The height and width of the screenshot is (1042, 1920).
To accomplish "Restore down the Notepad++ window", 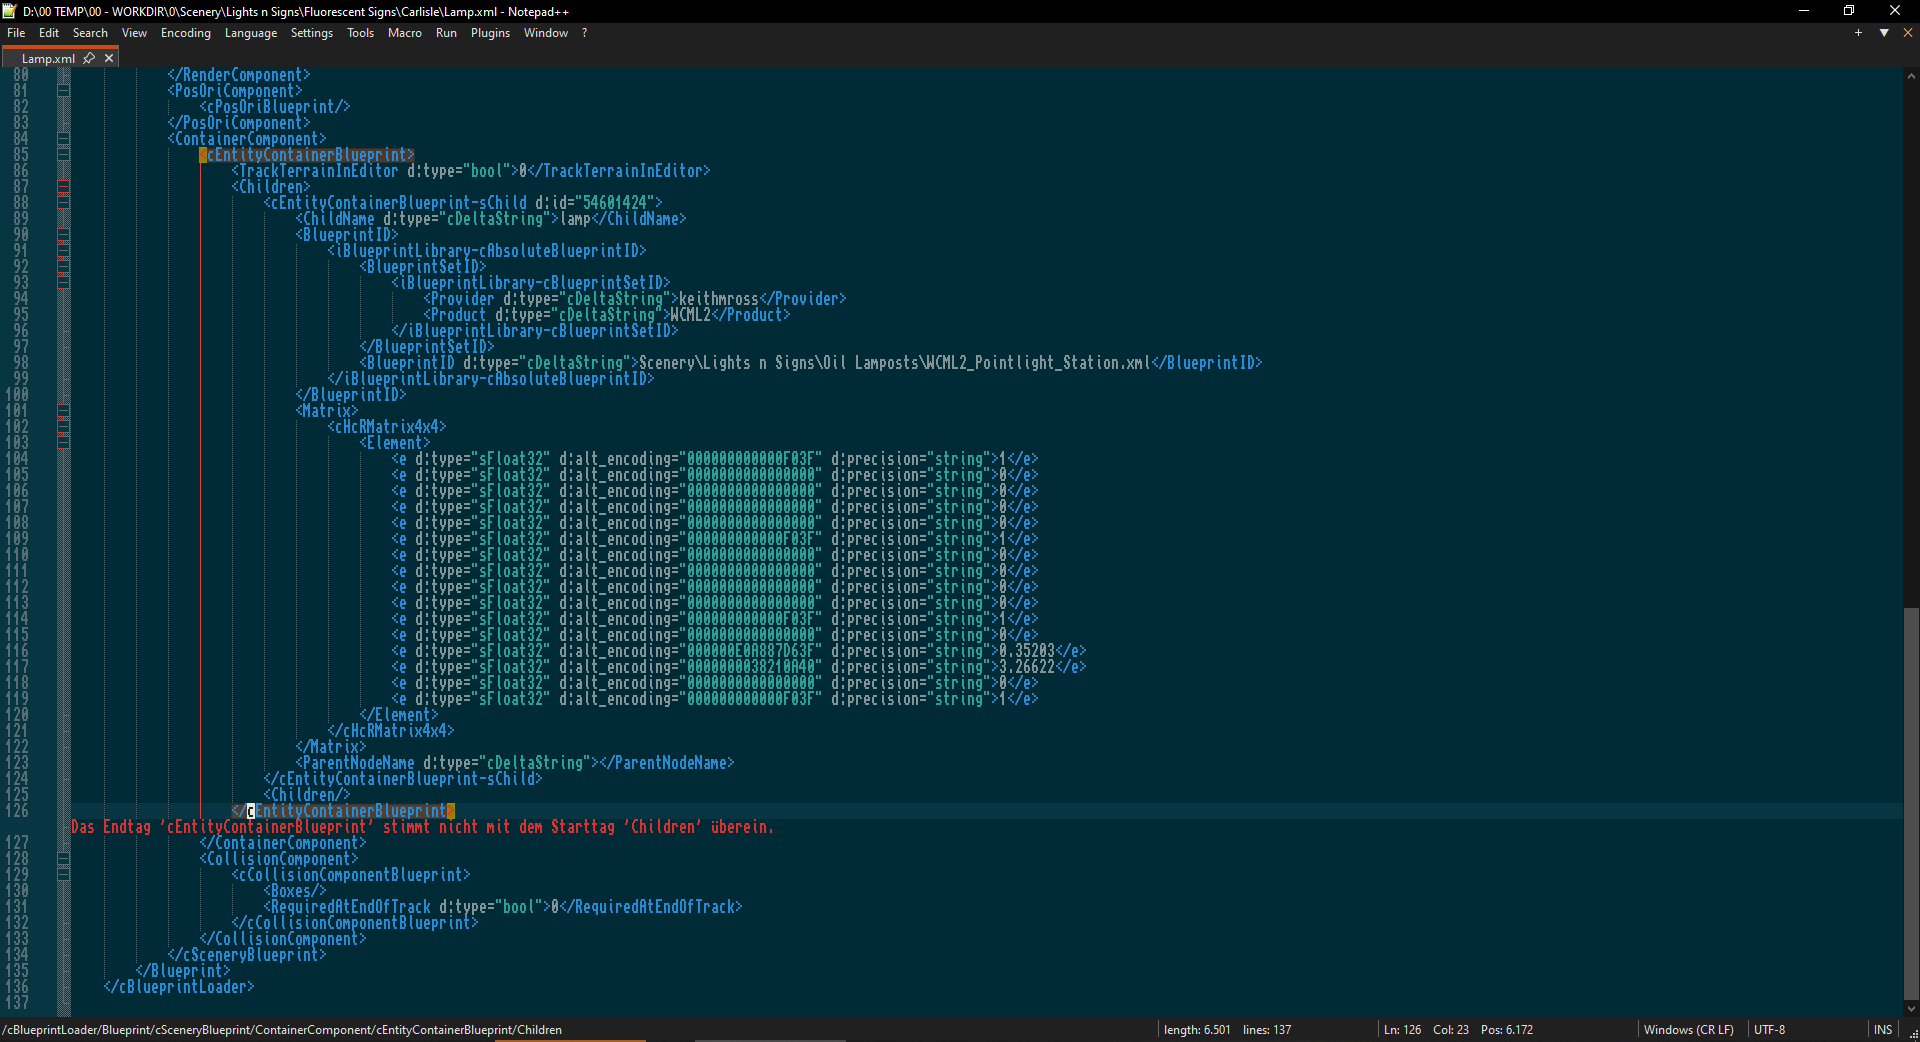I will point(1849,11).
